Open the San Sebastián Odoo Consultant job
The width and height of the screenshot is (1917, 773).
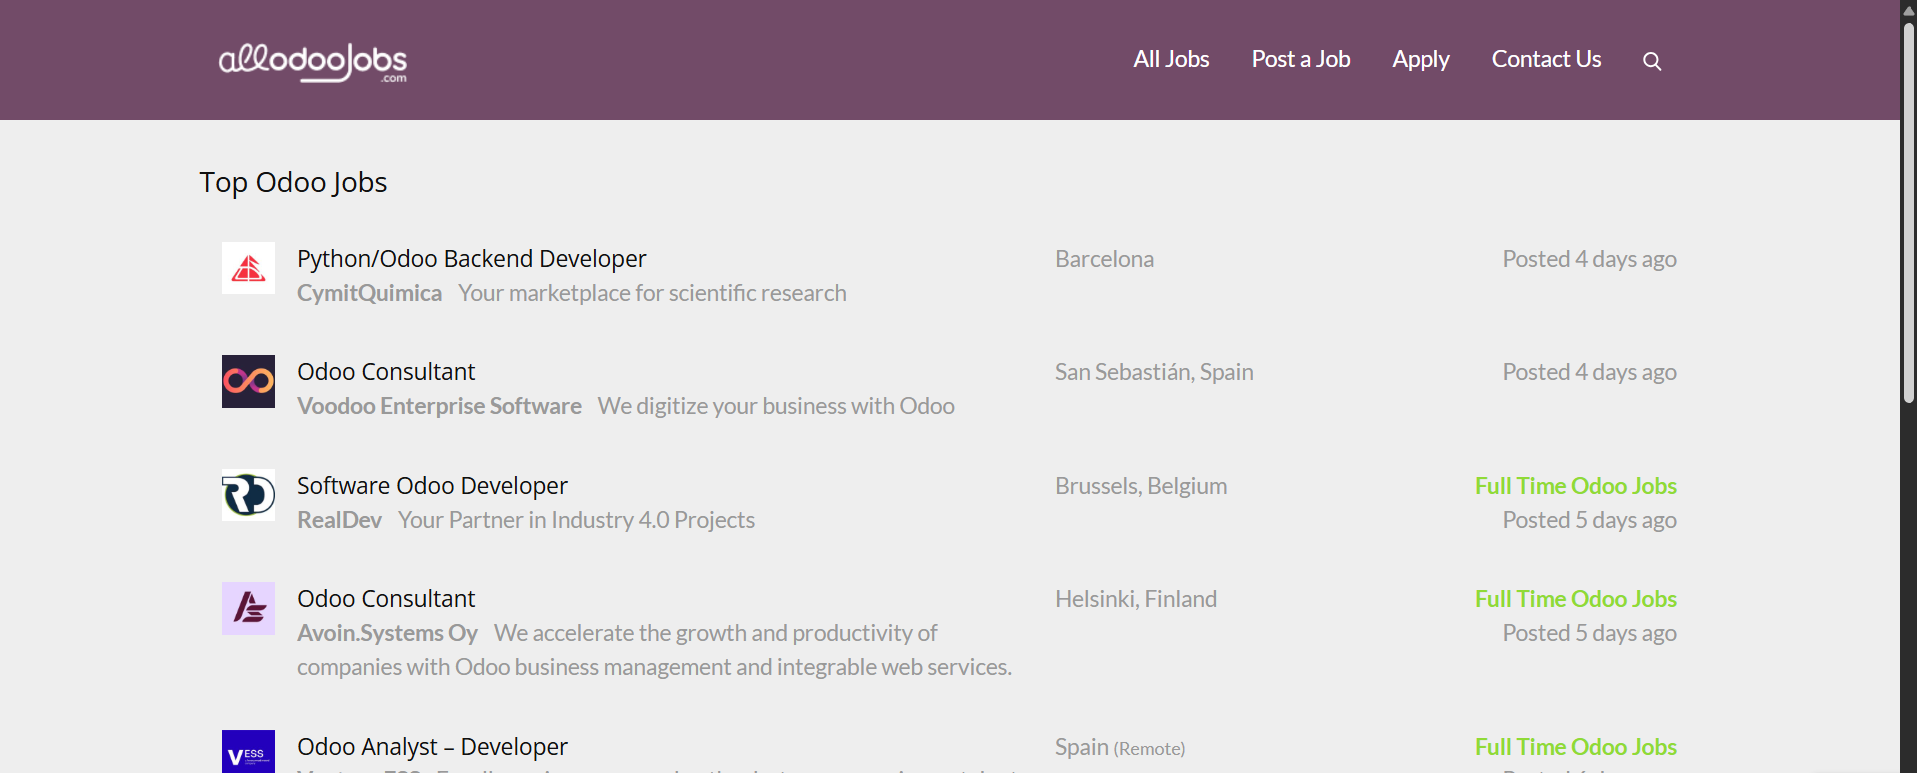[386, 372]
